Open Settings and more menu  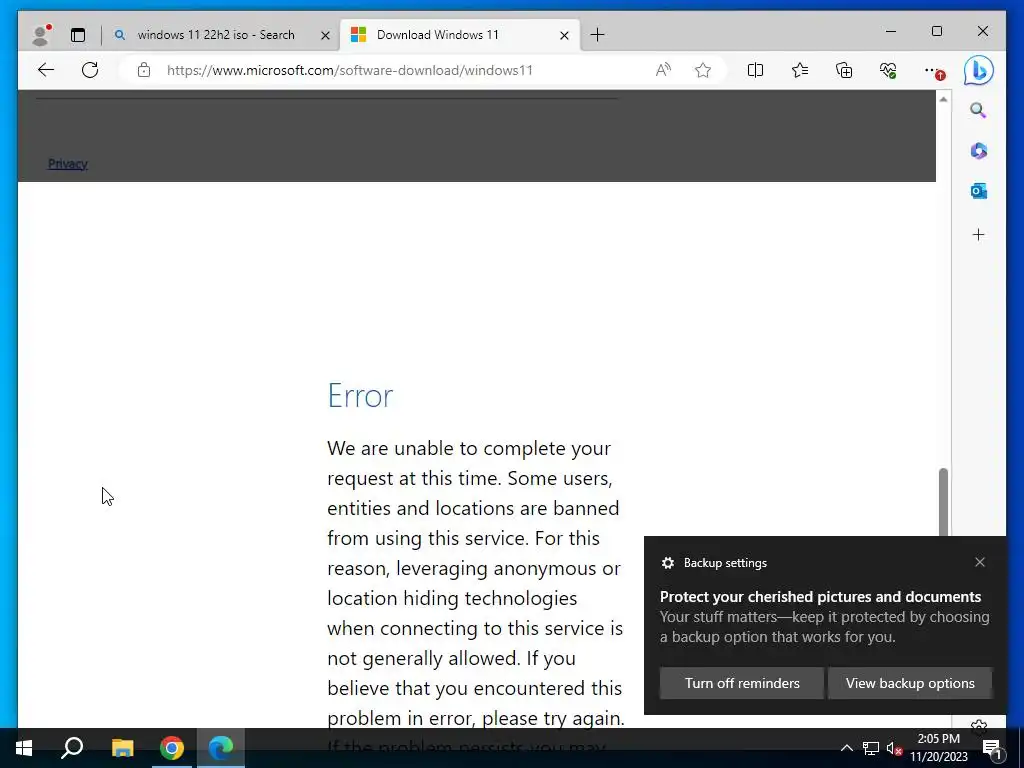coord(933,71)
